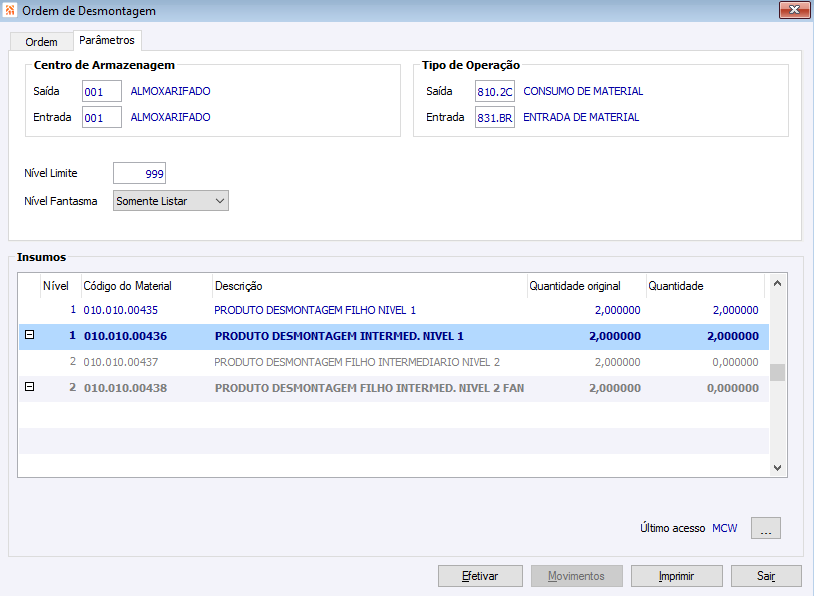Click the ellipsis button beside Último acesso
This screenshot has height=596, width=814.
tap(766, 528)
